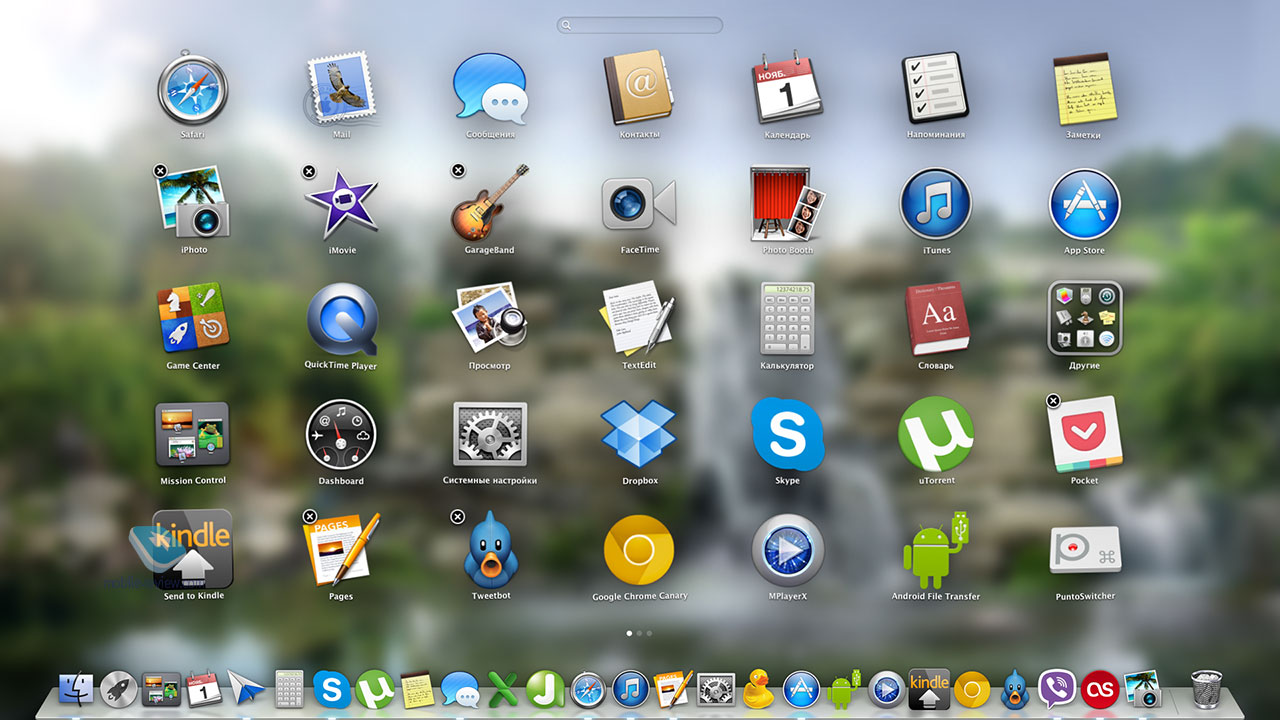Open the Dashboard app

pyautogui.click(x=341, y=436)
